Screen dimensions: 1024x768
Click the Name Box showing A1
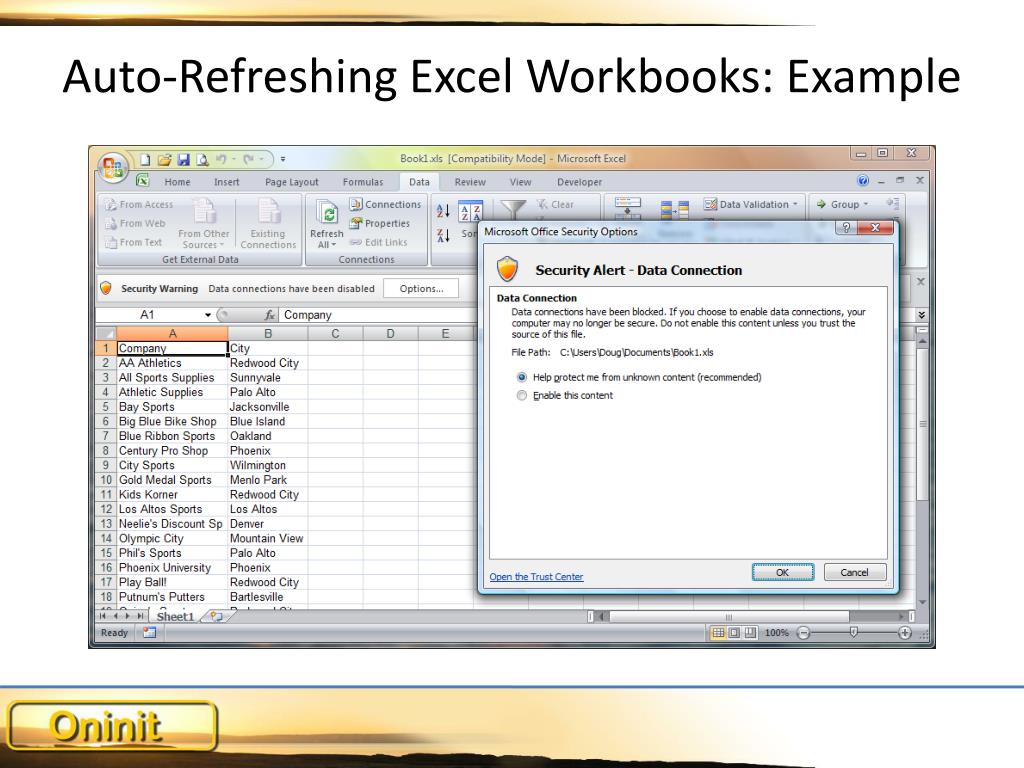pos(150,315)
